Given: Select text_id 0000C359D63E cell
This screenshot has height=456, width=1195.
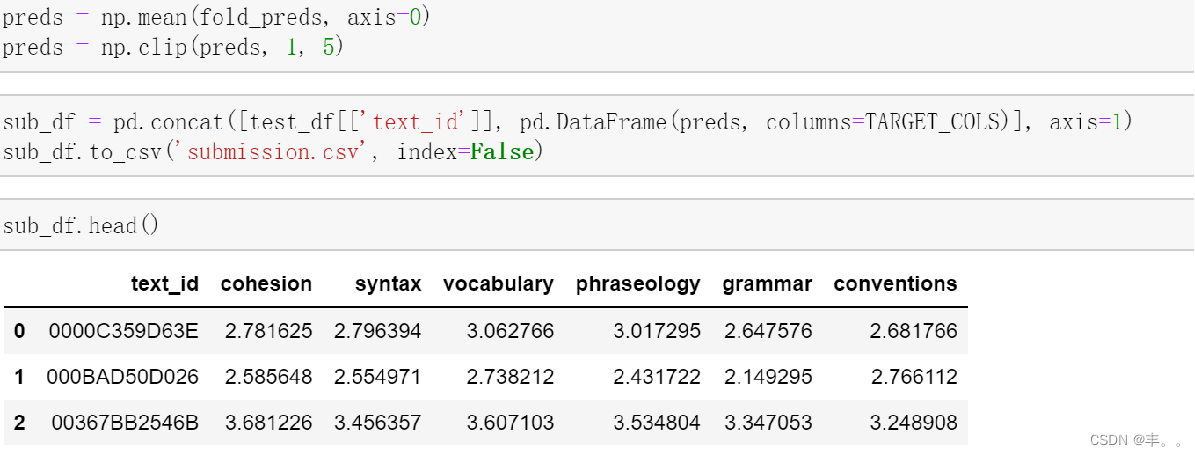Looking at the screenshot, I should (x=123, y=331).
